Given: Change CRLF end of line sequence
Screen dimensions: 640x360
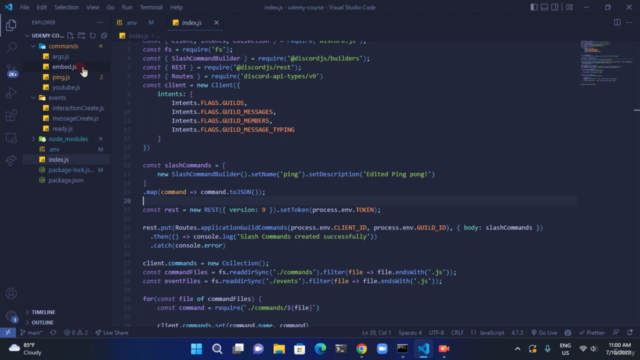Looking at the screenshot, I should tap(457, 333).
